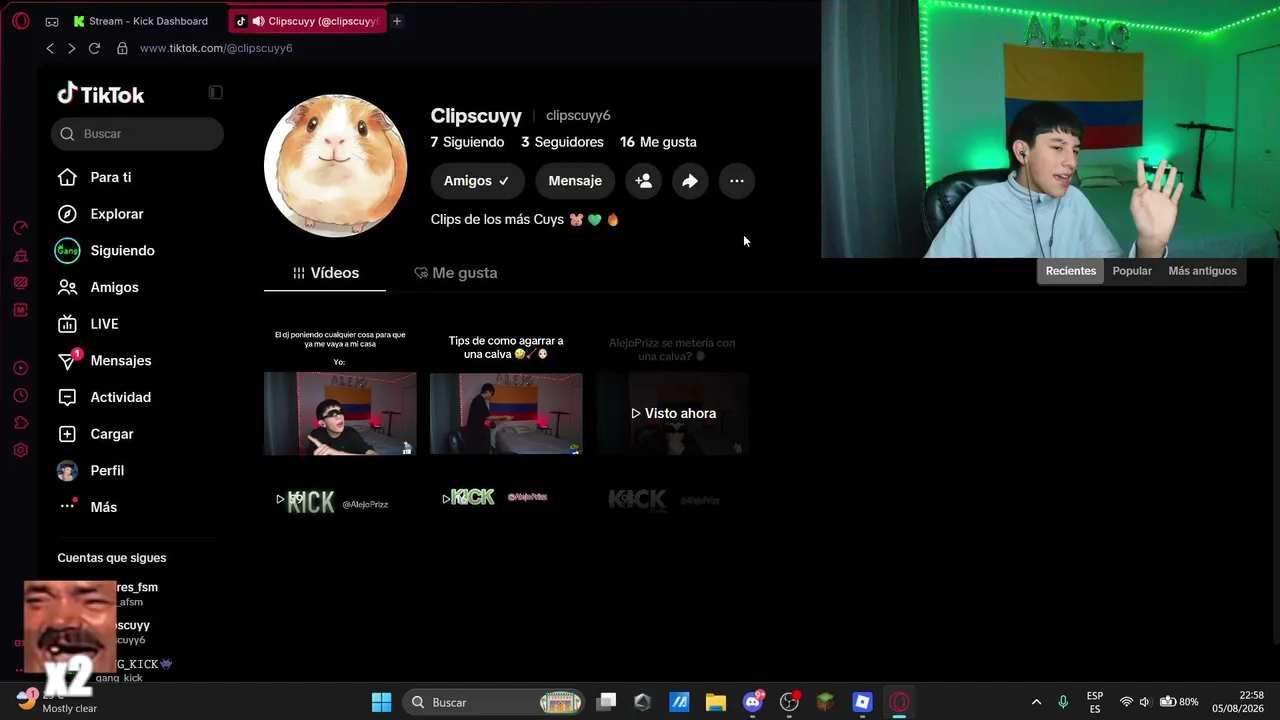Open the Mensajes paper plane icon
1280x720 pixels.
[67, 361]
